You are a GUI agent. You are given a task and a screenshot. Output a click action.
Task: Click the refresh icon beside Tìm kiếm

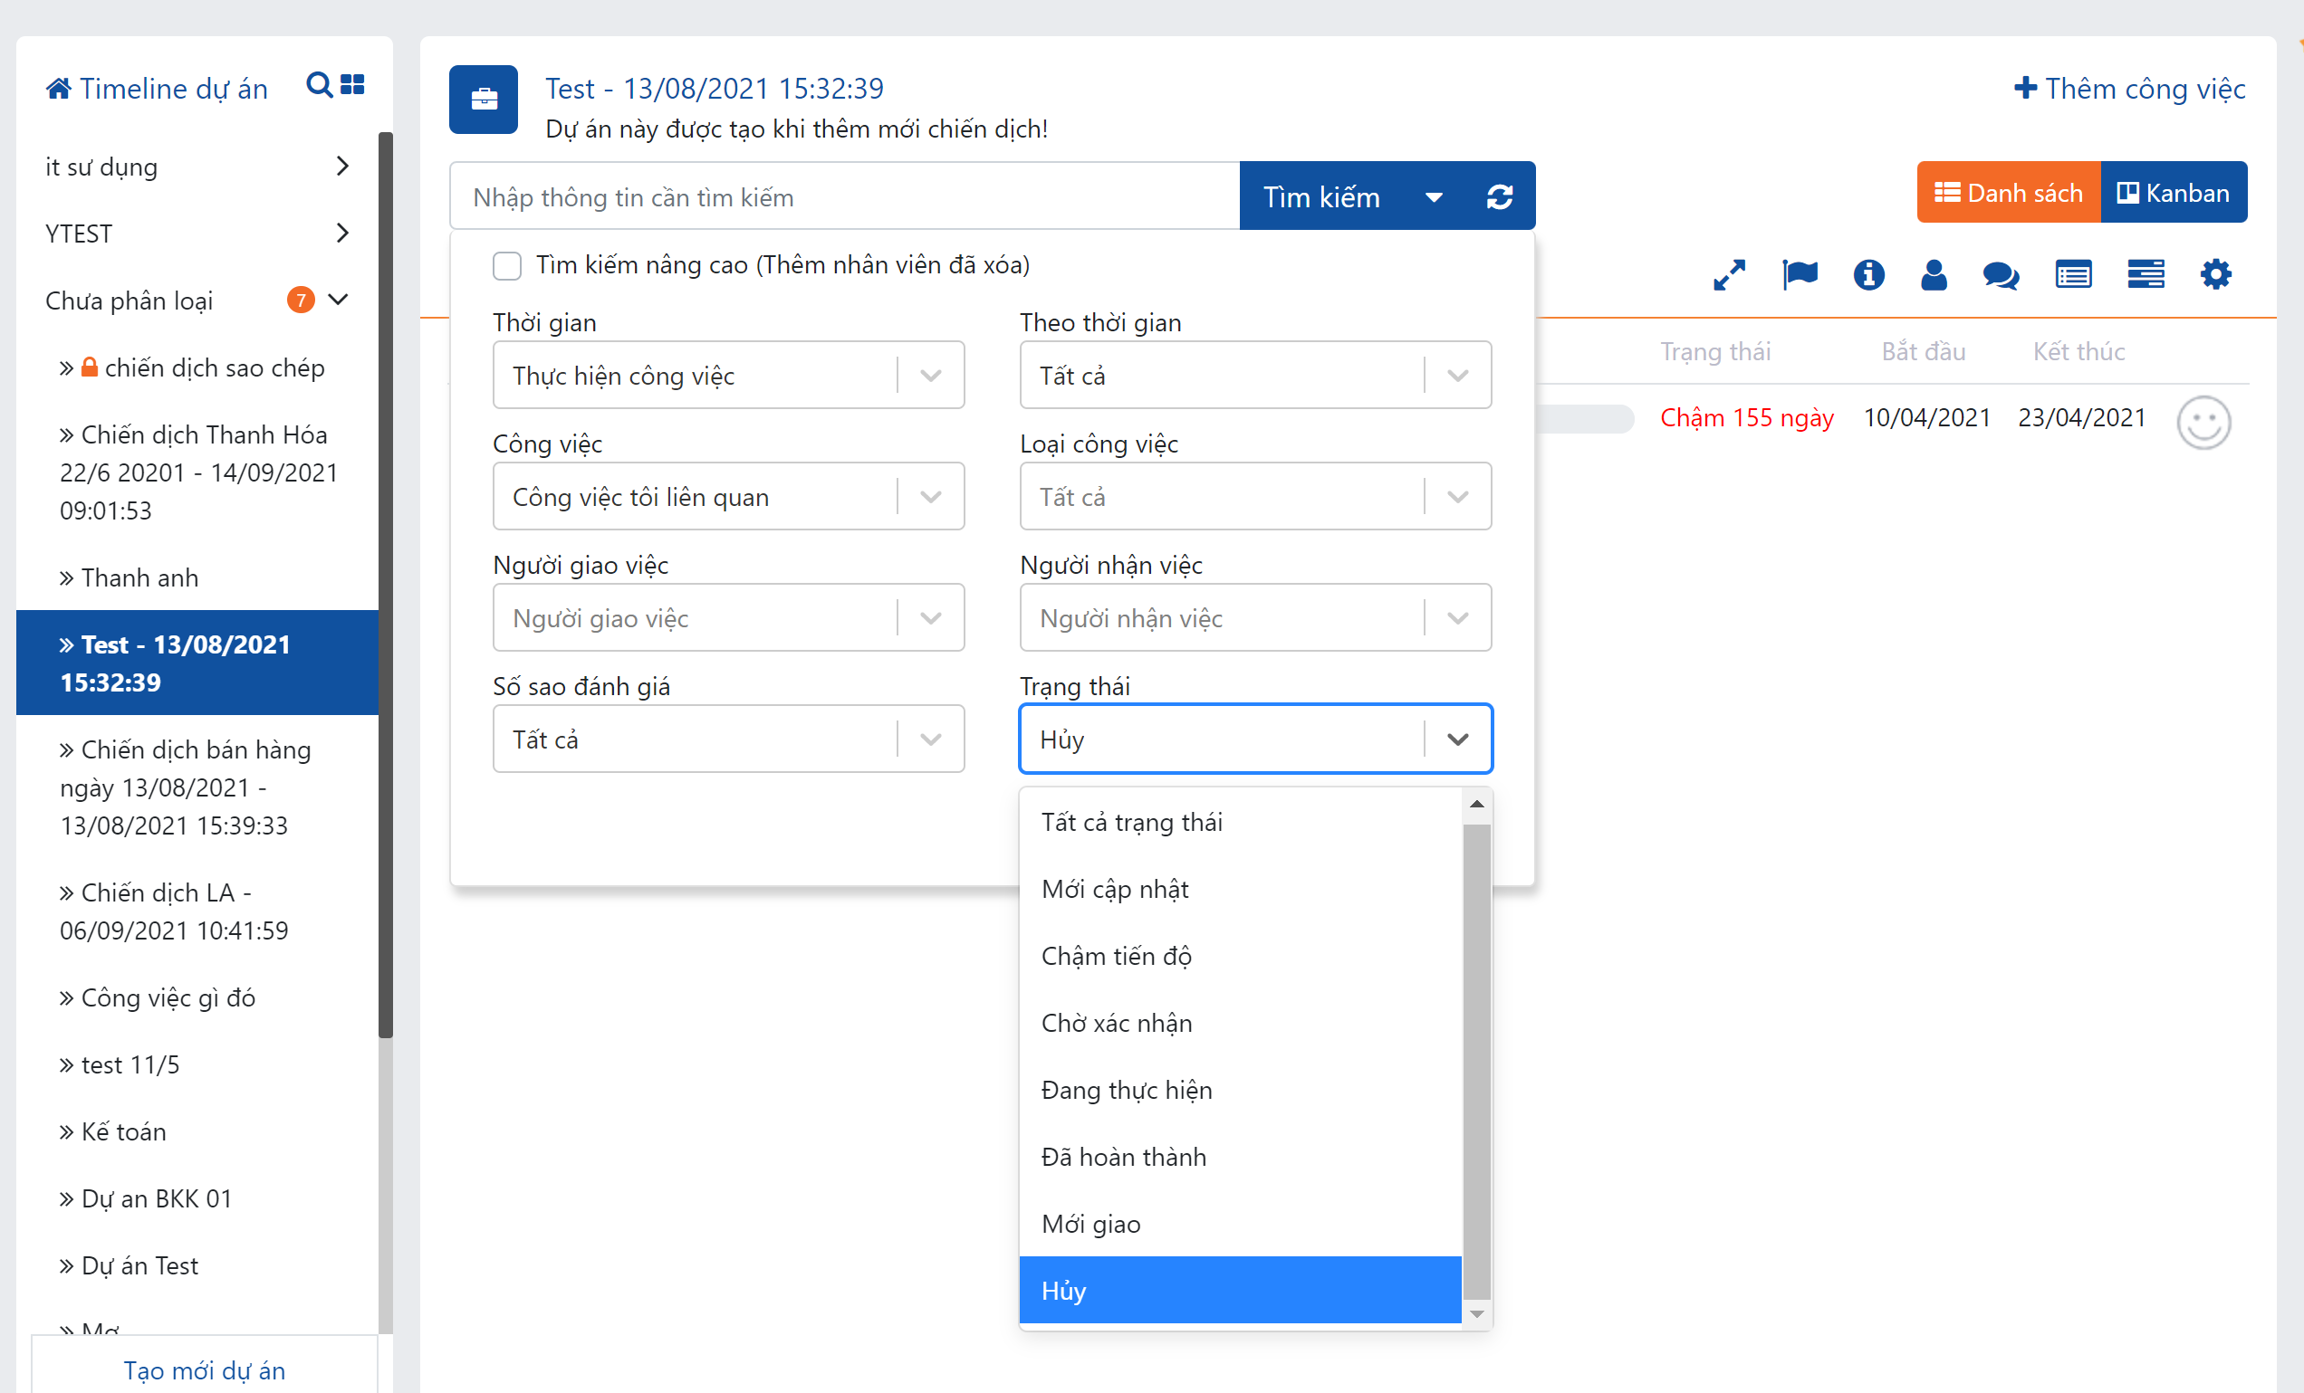point(1499,197)
